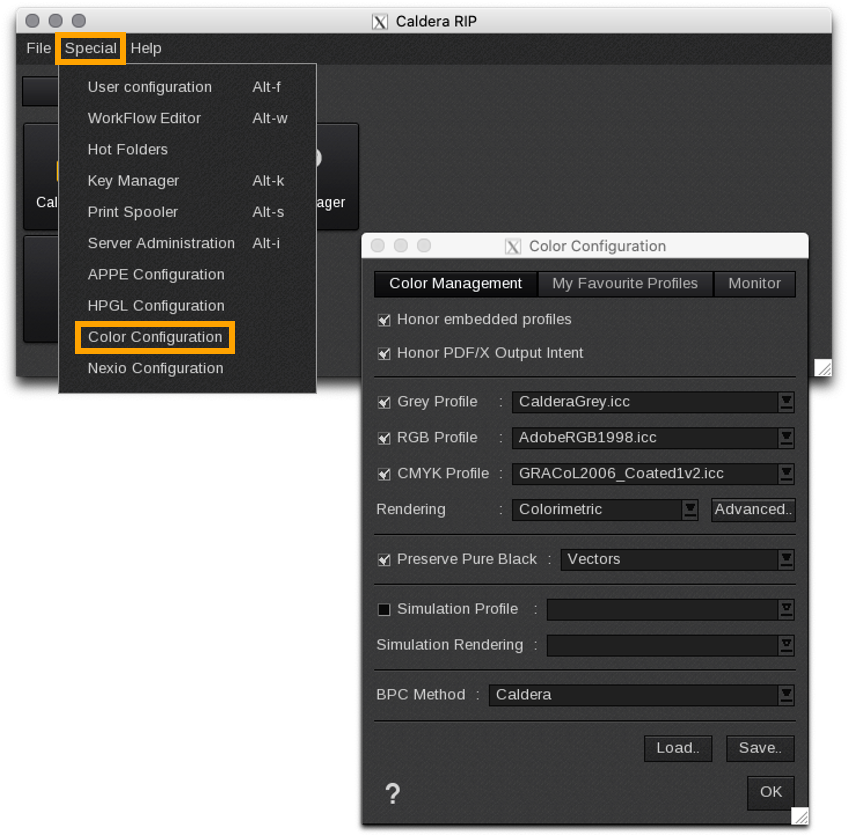Open the RGB Profile dropdown
Screen dimensions: 848x836
[786, 438]
